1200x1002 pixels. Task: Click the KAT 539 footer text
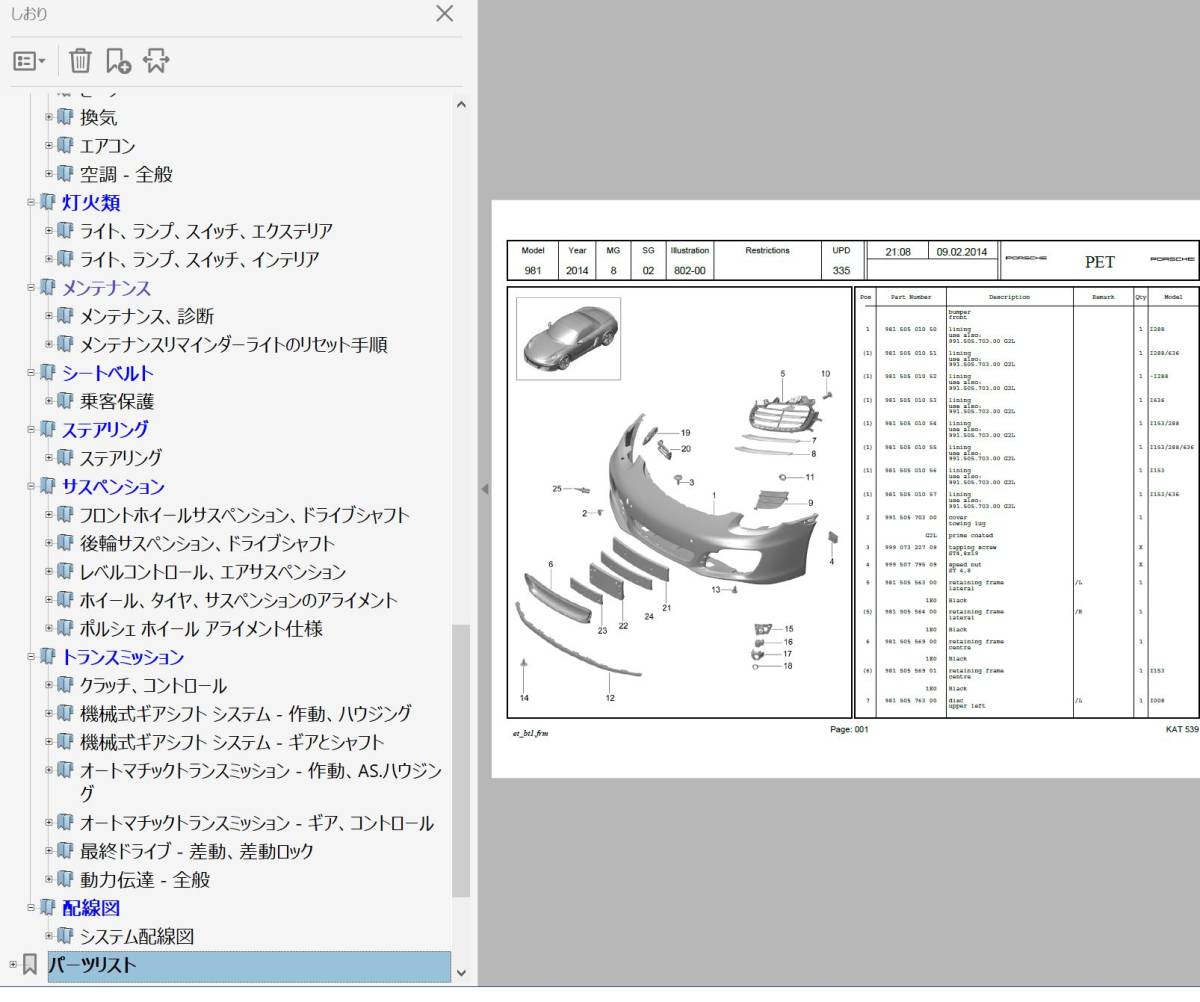point(1181,730)
